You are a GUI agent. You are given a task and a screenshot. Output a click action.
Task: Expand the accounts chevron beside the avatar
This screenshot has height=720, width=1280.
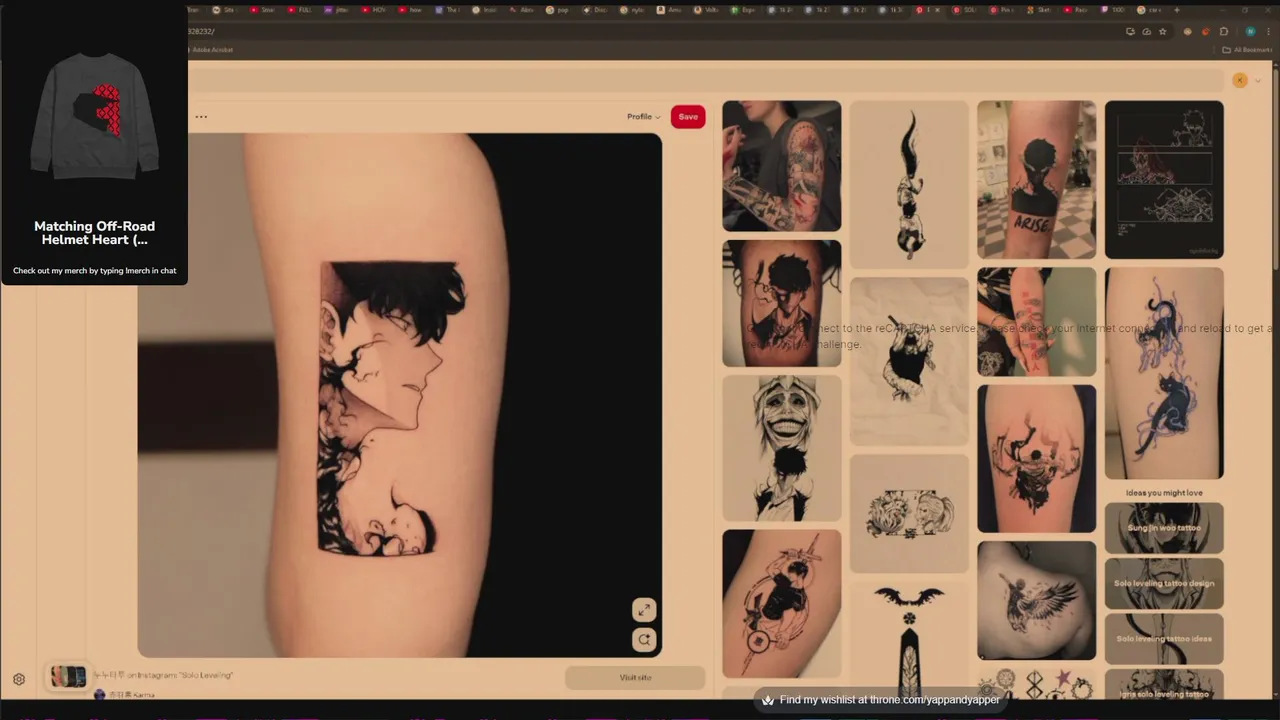1258,80
